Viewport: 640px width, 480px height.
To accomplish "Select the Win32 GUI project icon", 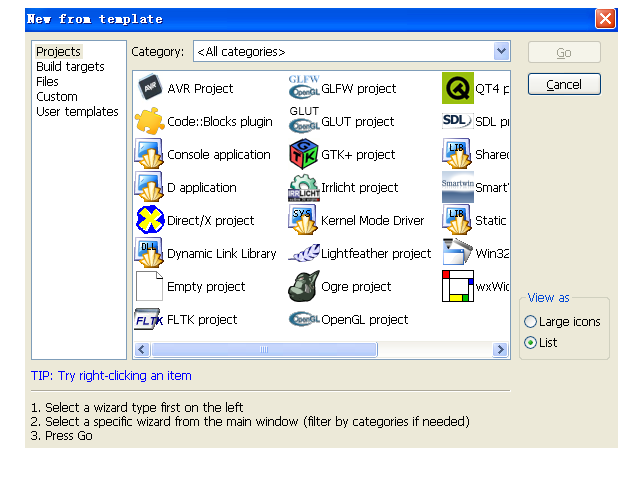I will (458, 252).
